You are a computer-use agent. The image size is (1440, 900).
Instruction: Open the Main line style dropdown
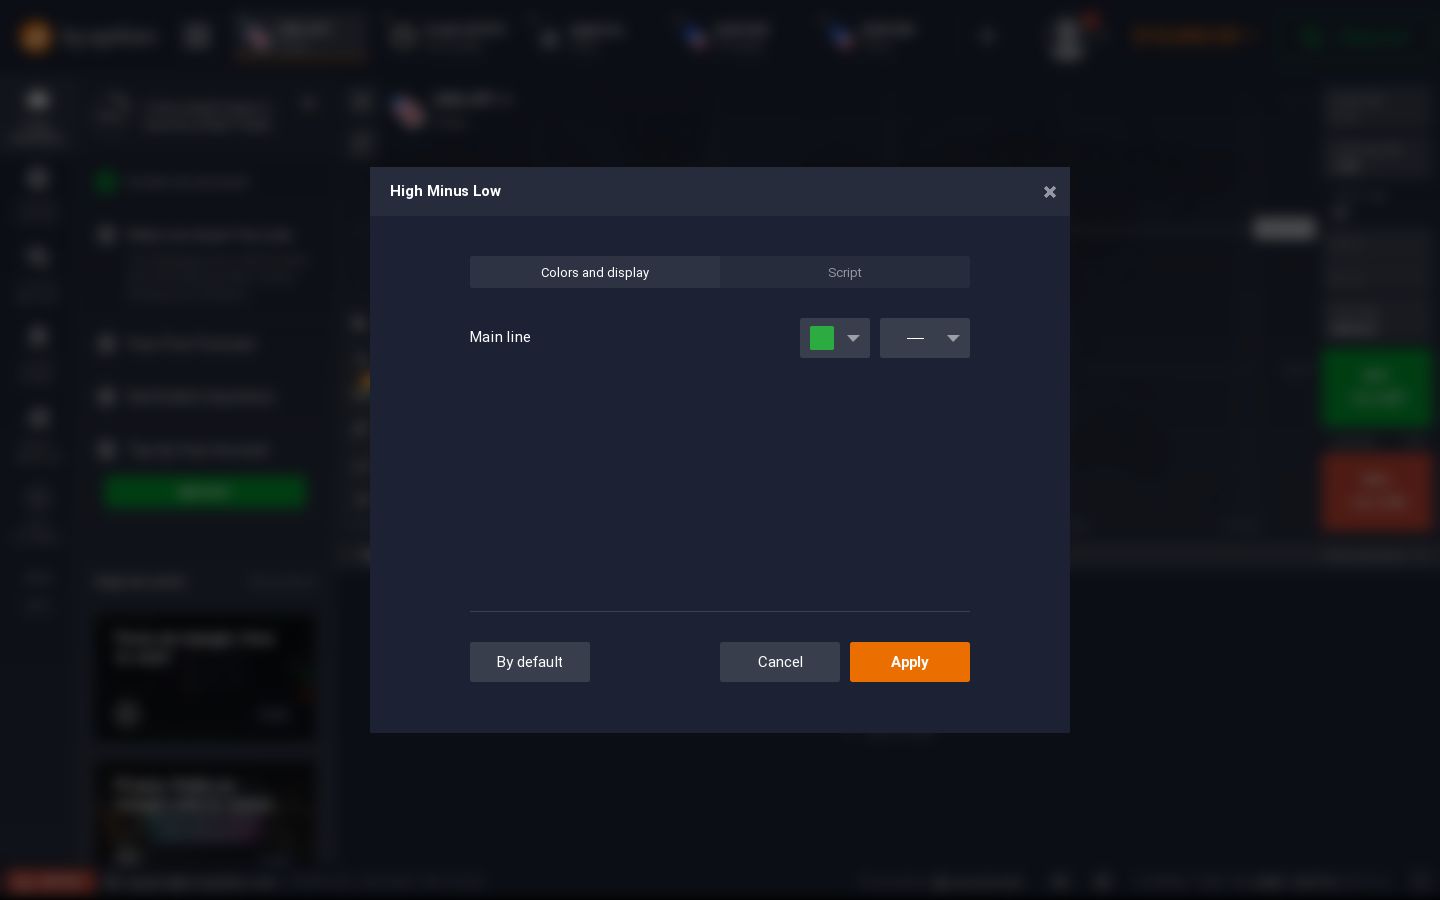(925, 338)
